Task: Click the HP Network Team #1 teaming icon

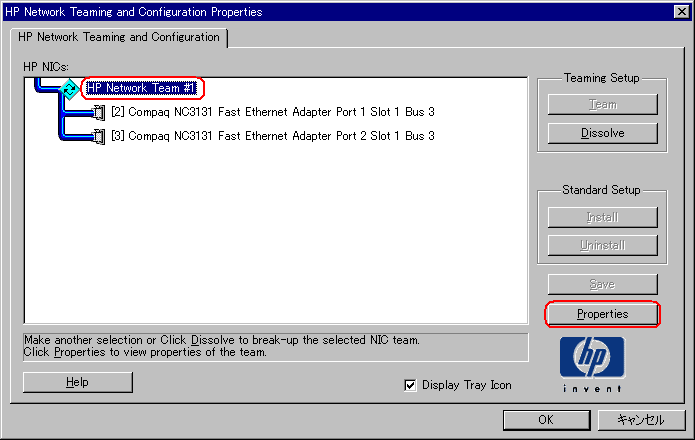Action: [69, 89]
